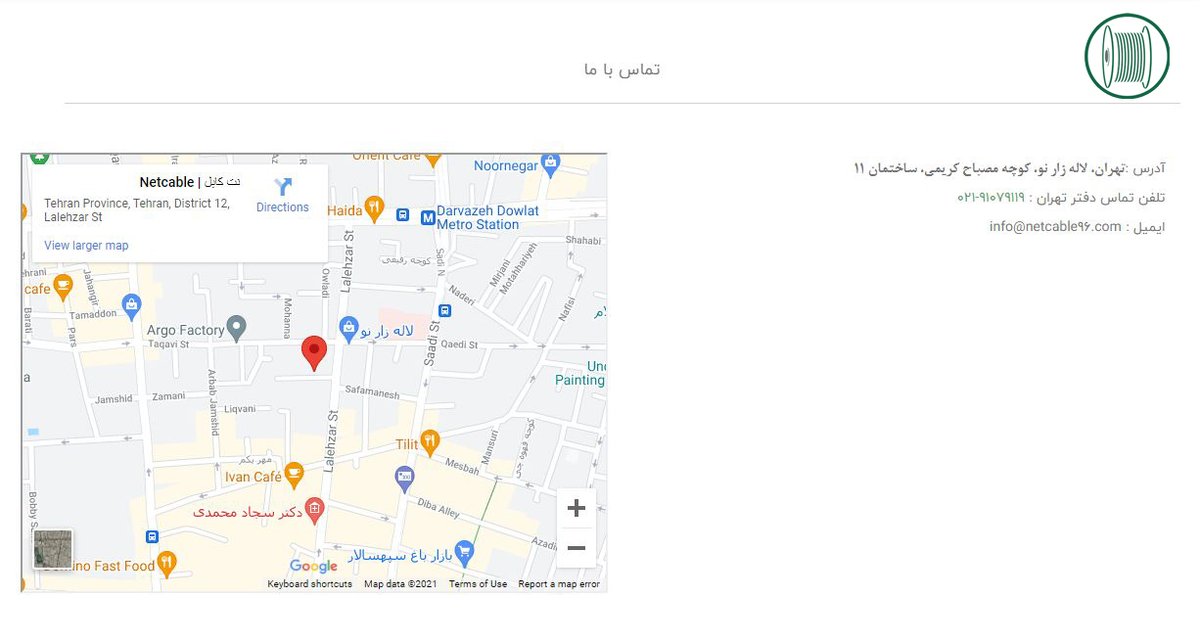This screenshot has height=643, width=1200.
Task: Click the green cable spool site logo
Action: (x=1127, y=56)
